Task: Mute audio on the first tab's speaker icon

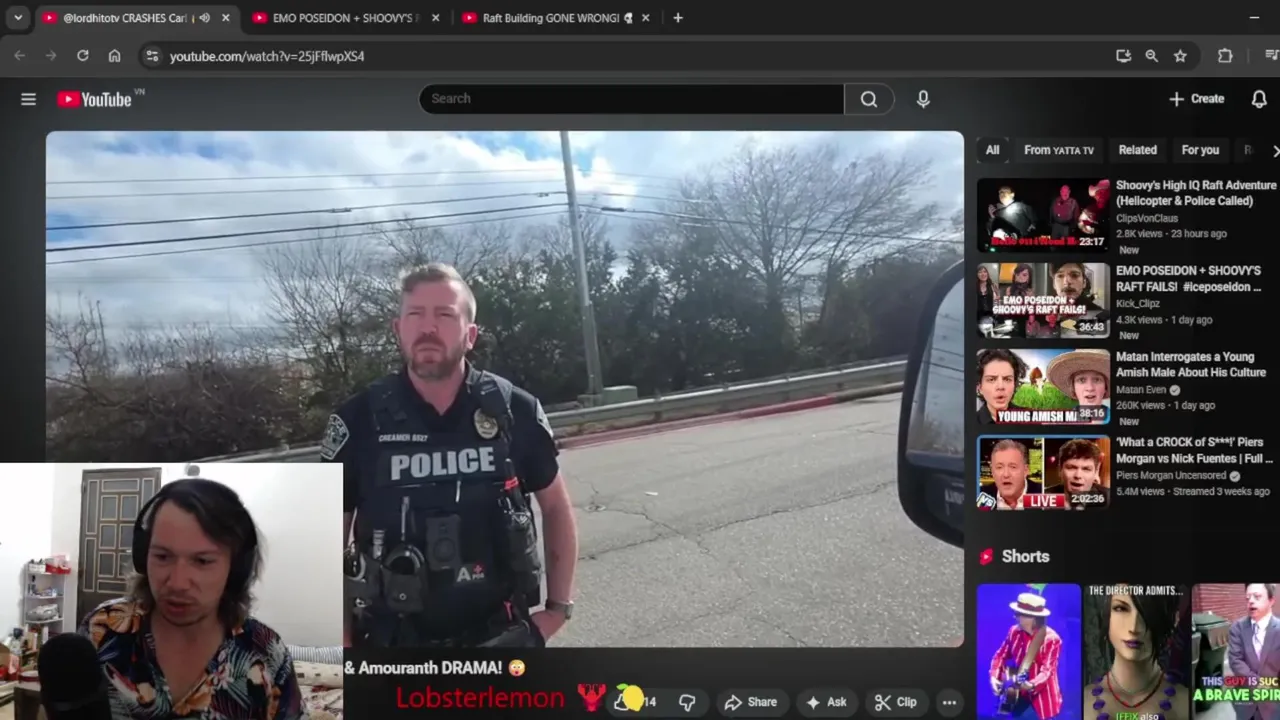Action: pos(204,18)
